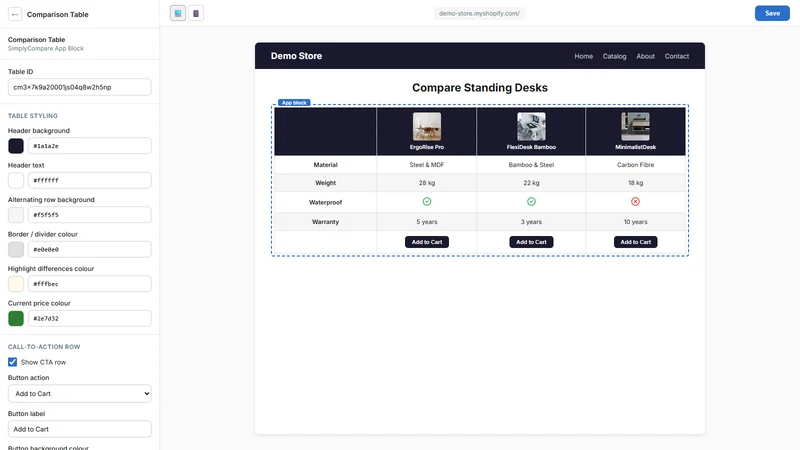Edit the #f5f5f5 alternating row hex field

pyautogui.click(x=90, y=215)
